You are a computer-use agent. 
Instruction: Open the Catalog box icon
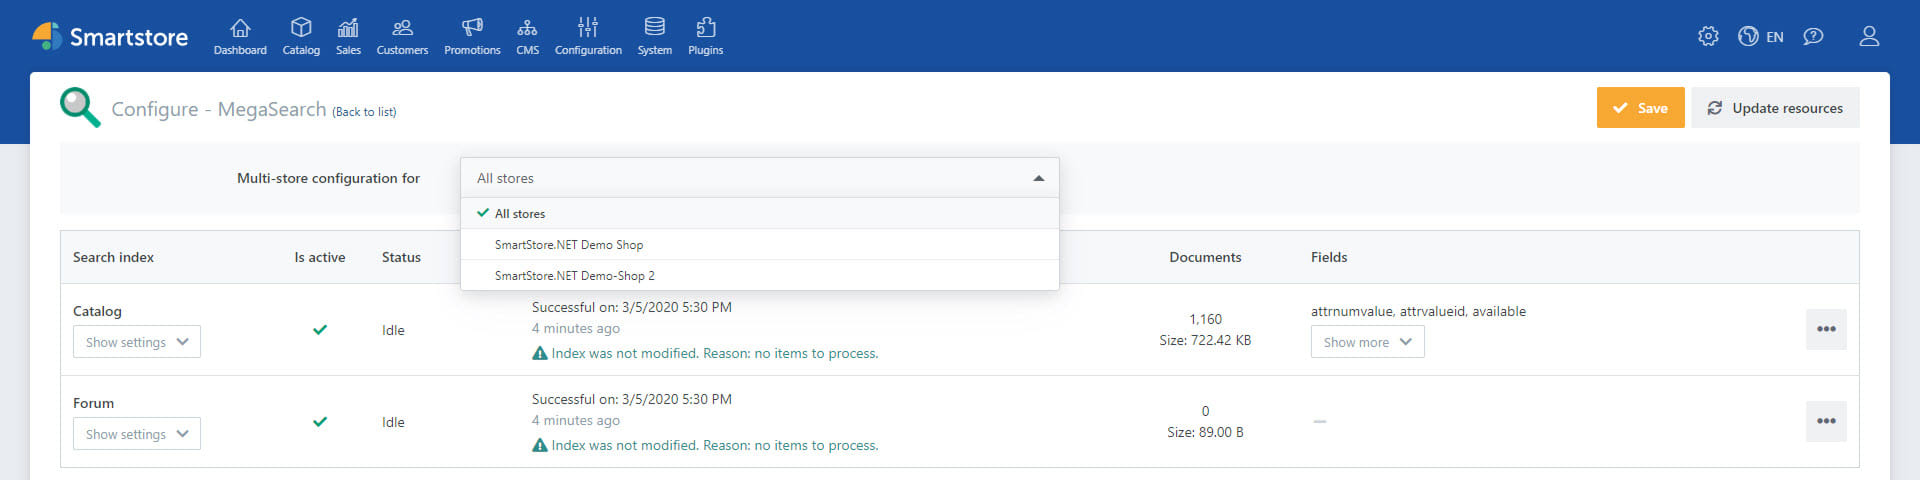(x=301, y=28)
